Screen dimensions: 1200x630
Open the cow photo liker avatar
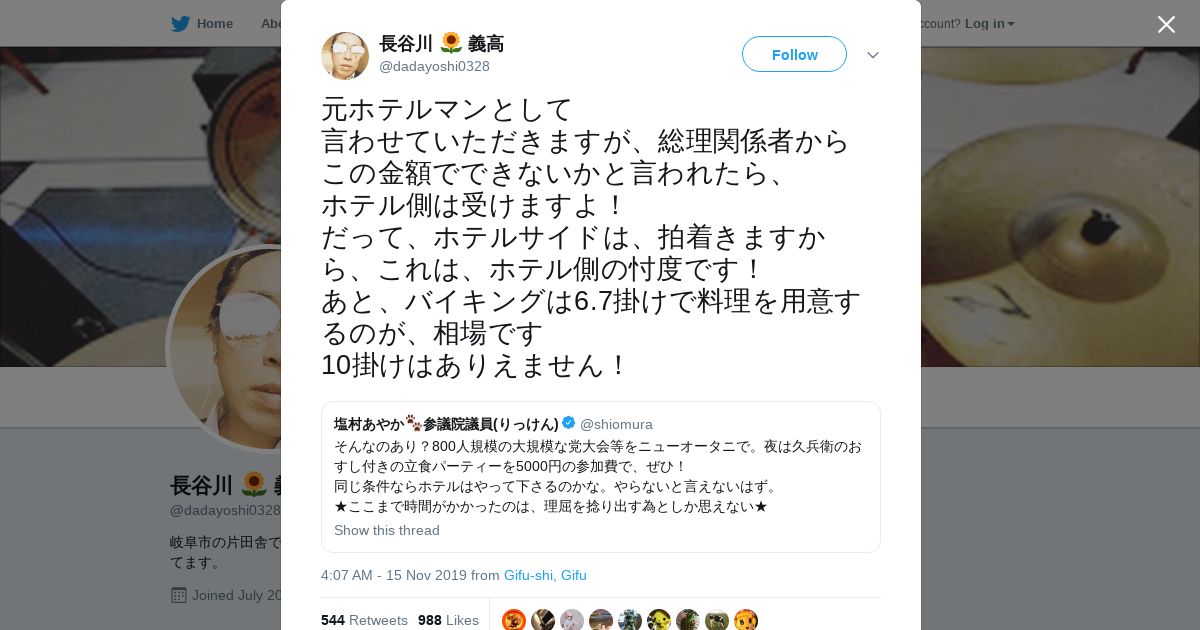click(716, 620)
